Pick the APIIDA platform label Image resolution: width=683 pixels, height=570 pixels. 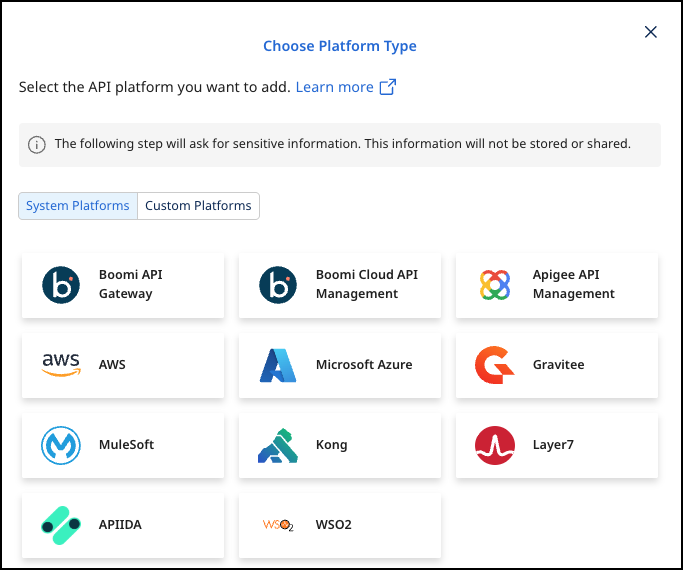pyautogui.click(x=120, y=525)
